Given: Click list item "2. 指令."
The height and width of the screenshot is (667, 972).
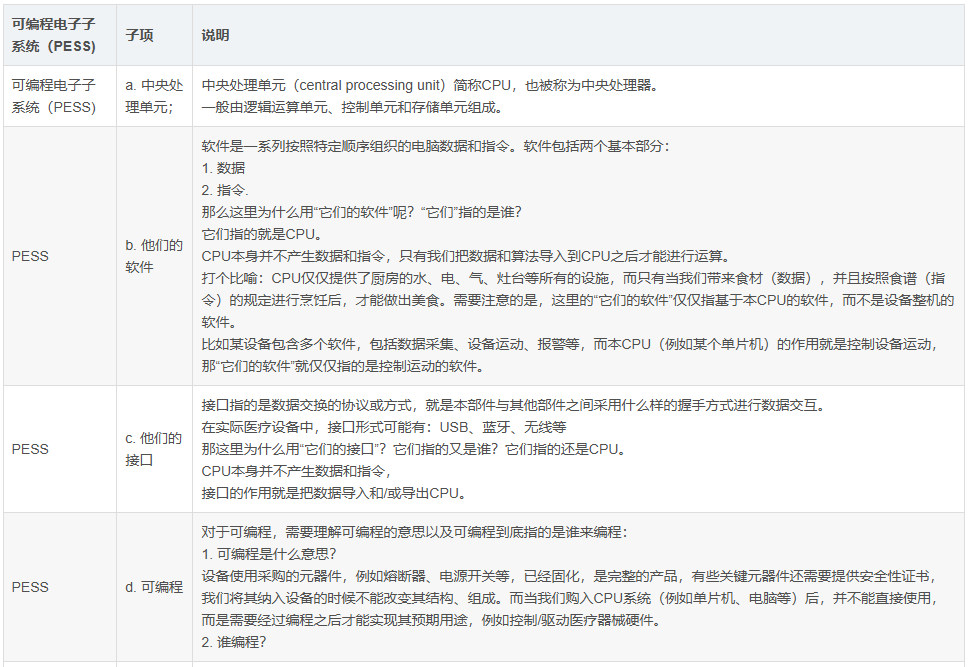Looking at the screenshot, I should click(x=225, y=190).
